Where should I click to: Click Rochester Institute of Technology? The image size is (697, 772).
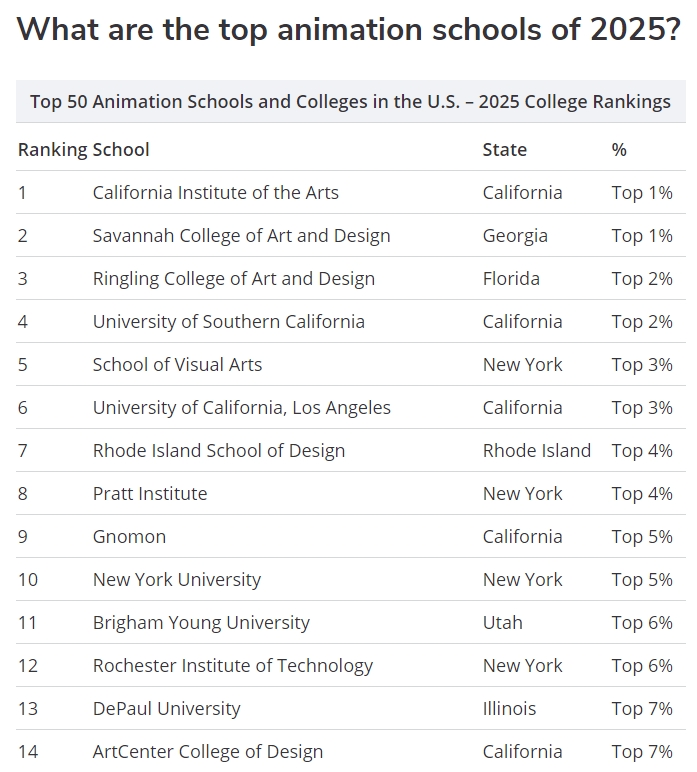coord(233,666)
